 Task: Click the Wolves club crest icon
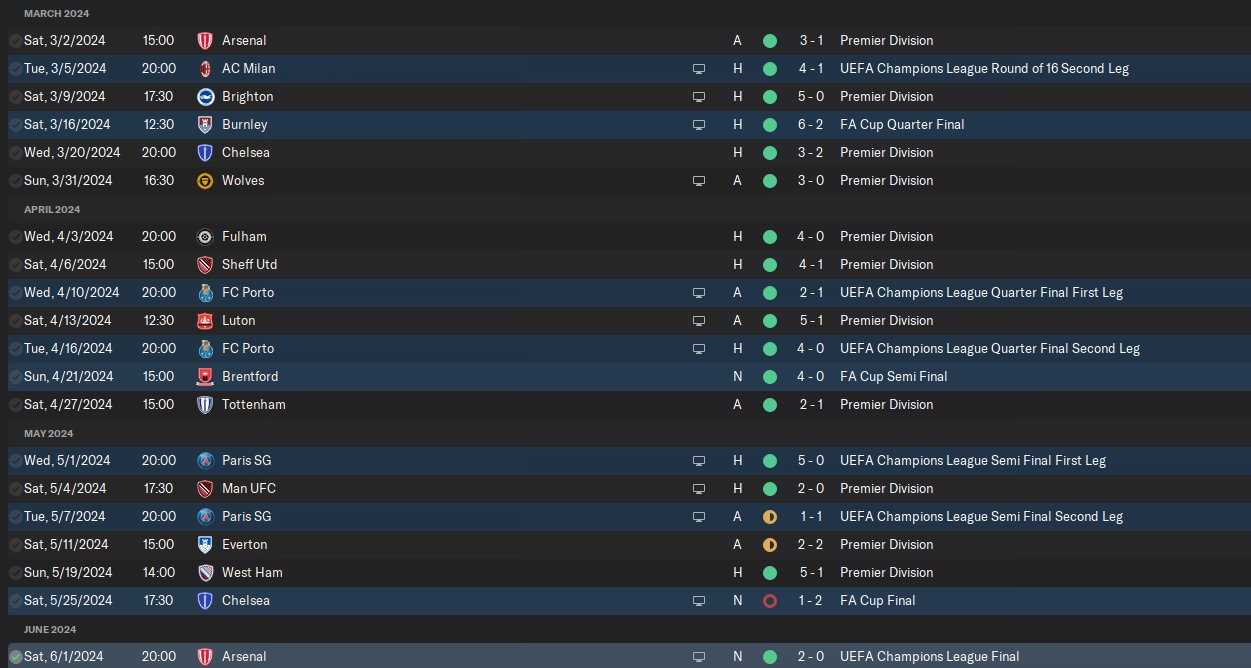(205, 181)
